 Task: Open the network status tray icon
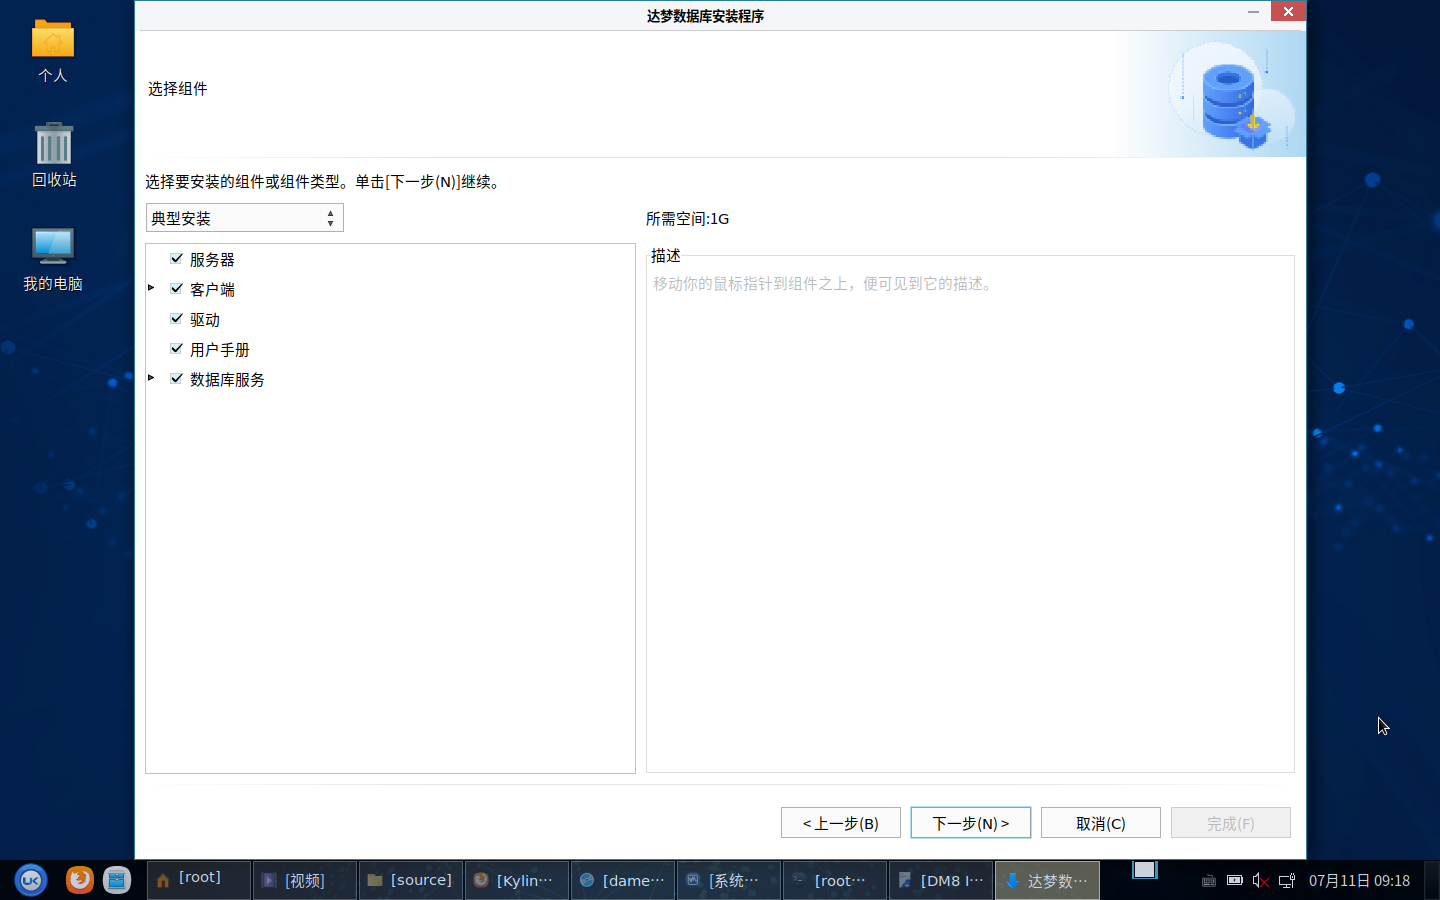pyautogui.click(x=1287, y=881)
